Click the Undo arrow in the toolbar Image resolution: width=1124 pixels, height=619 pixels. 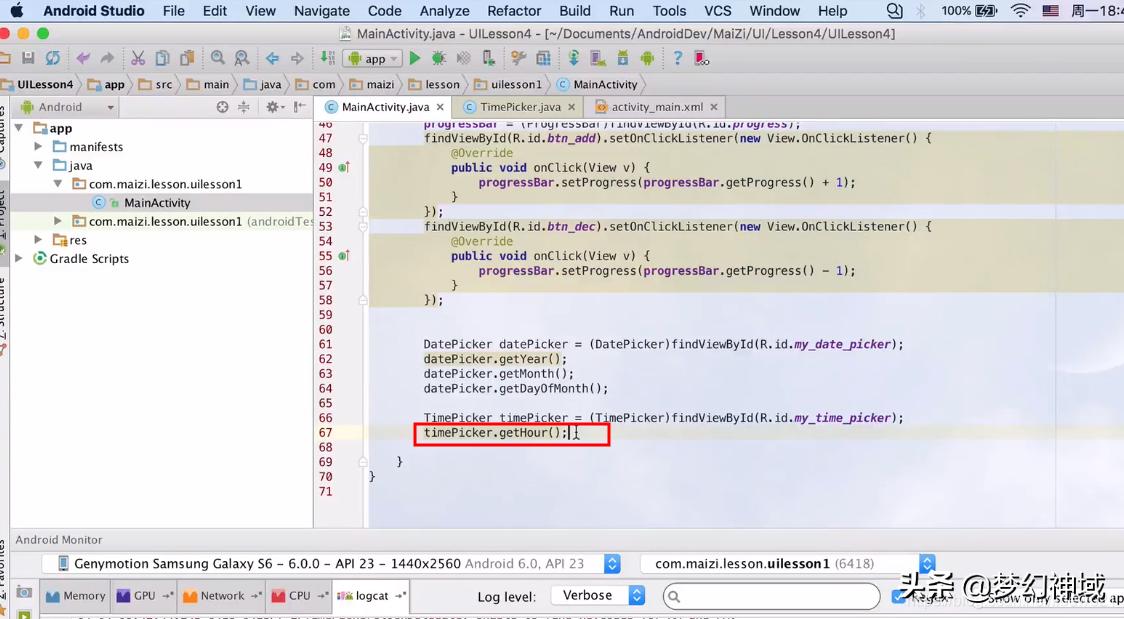(83, 59)
